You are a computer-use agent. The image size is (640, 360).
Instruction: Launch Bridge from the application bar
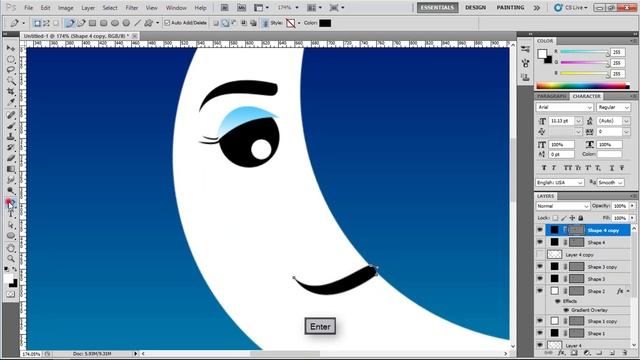click(224, 8)
